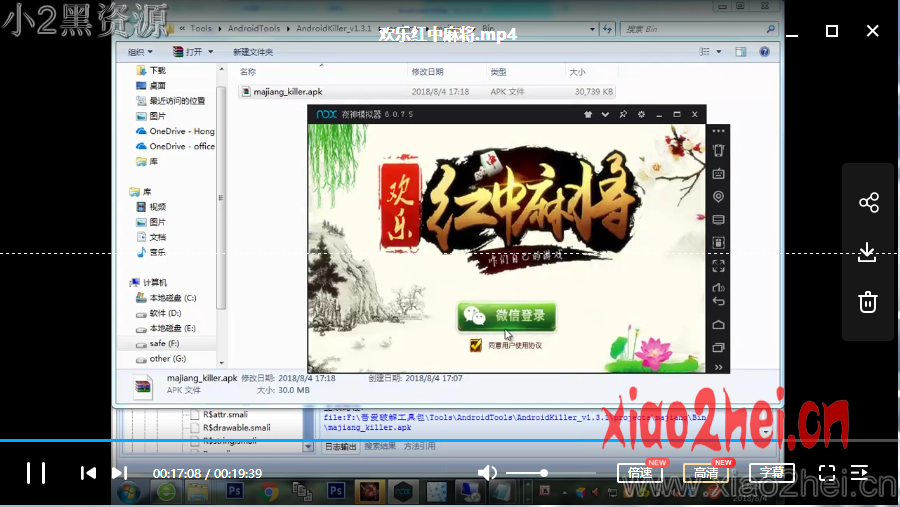Enter fullscreen mode in the player
The image size is (900, 507).
coord(827,473)
